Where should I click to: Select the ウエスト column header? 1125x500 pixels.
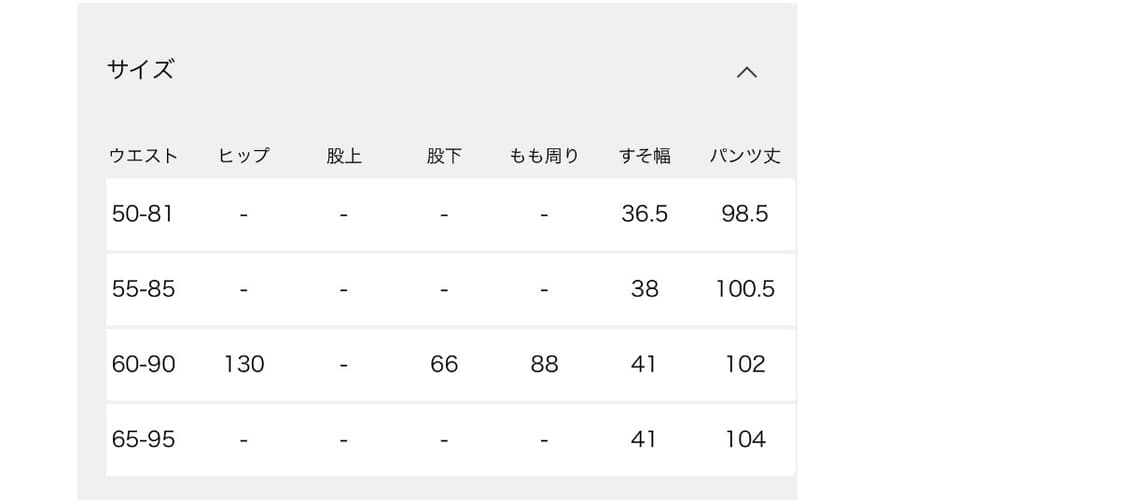pyautogui.click(x=143, y=156)
